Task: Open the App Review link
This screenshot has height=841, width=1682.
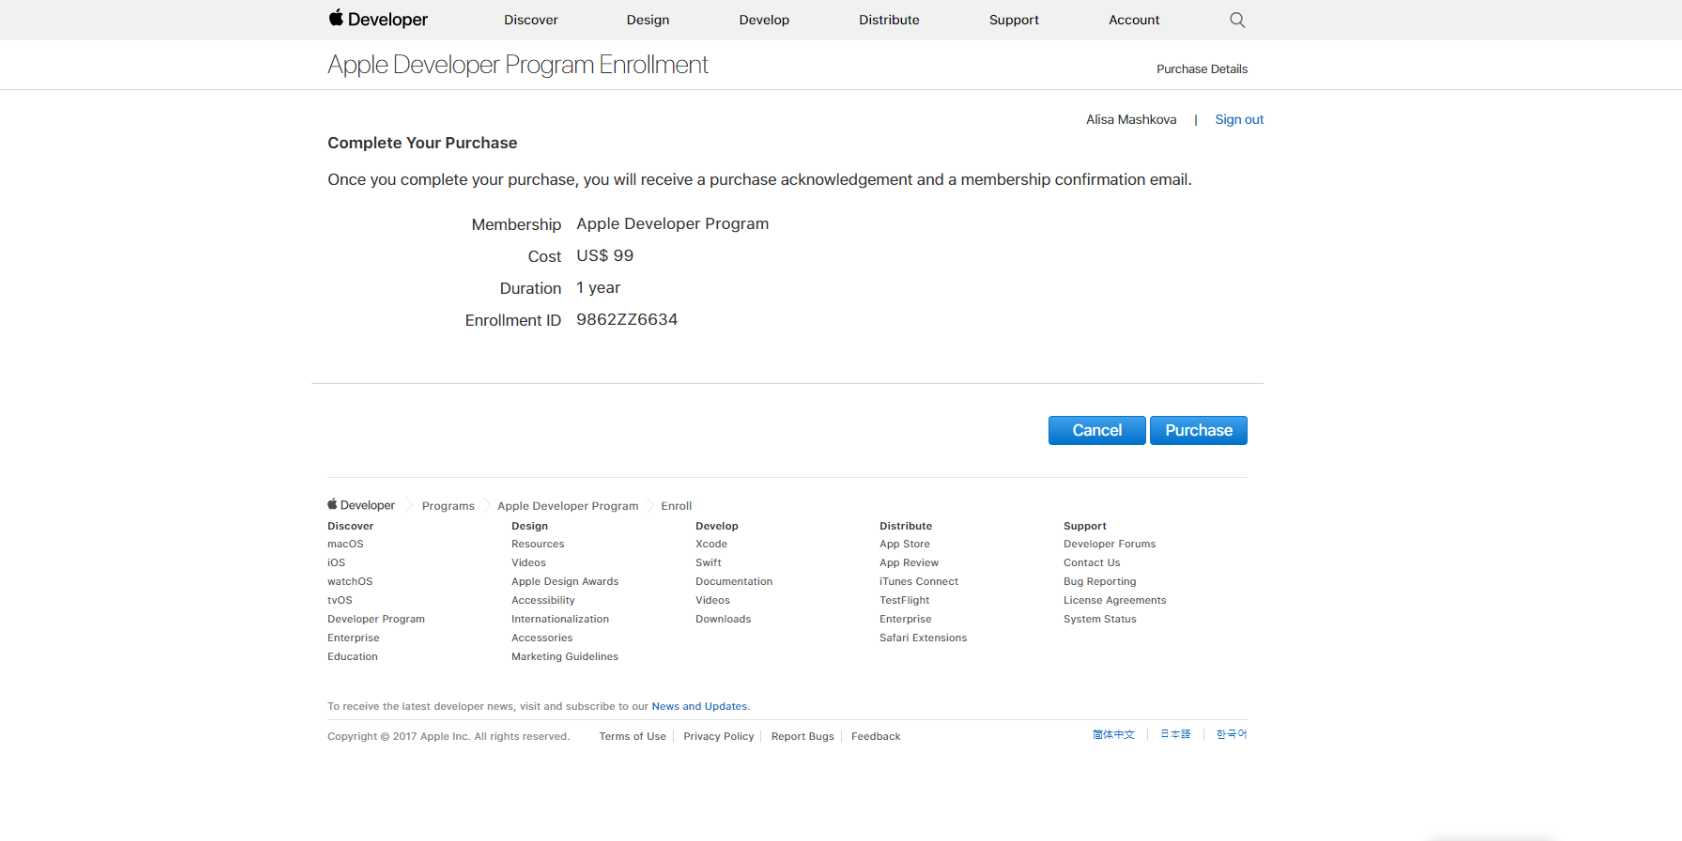Action: 909,563
